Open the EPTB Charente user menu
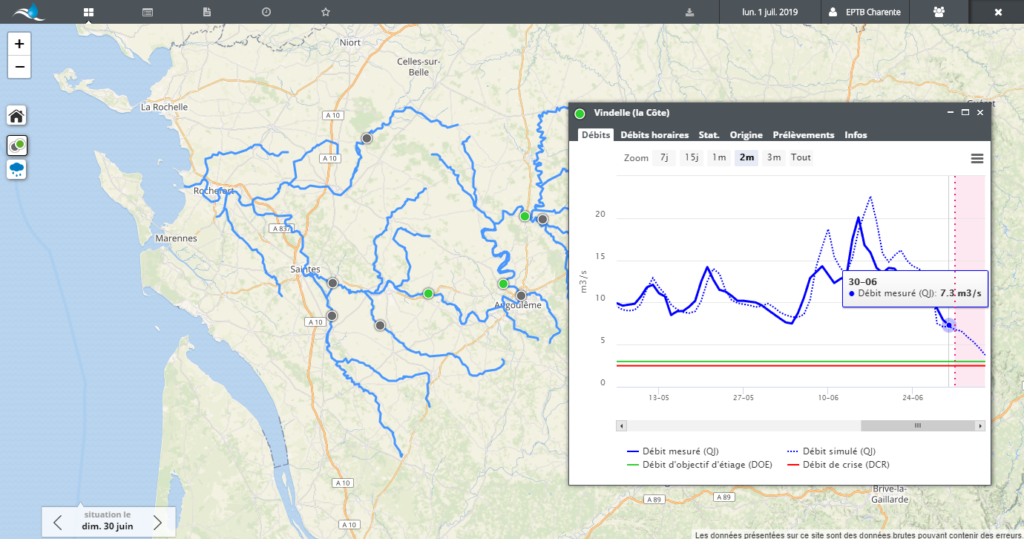 (x=865, y=12)
